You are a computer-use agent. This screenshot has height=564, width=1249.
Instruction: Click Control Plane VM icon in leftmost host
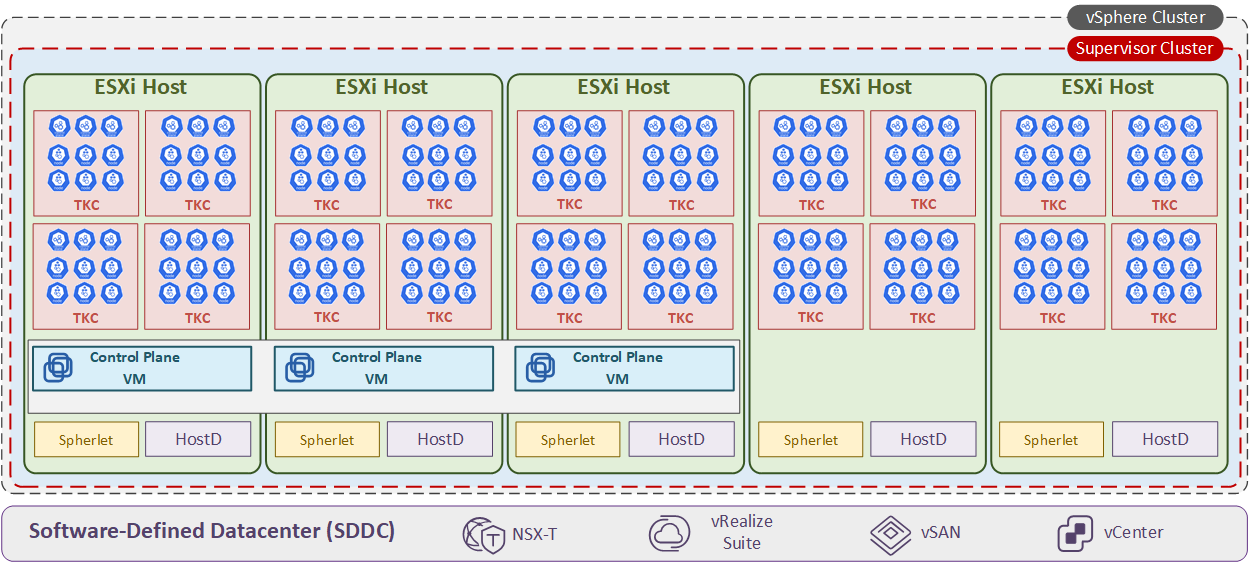point(58,368)
